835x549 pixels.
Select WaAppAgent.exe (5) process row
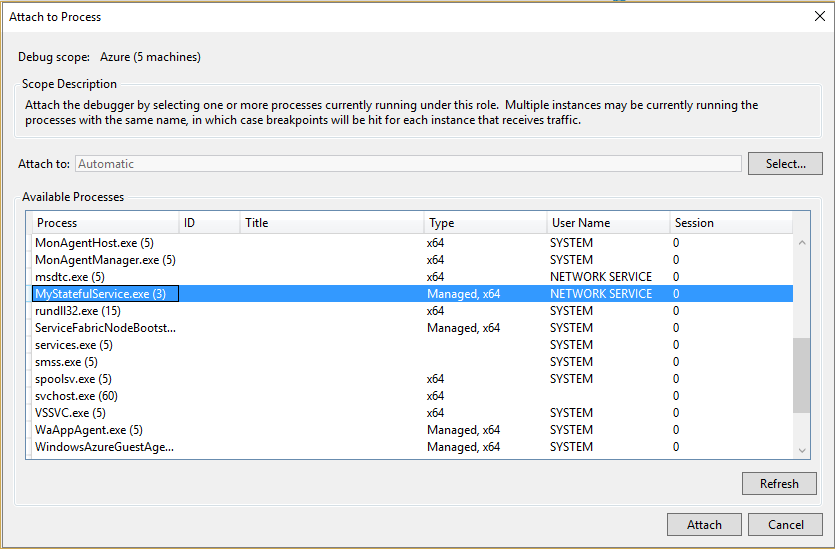[x=412, y=430]
